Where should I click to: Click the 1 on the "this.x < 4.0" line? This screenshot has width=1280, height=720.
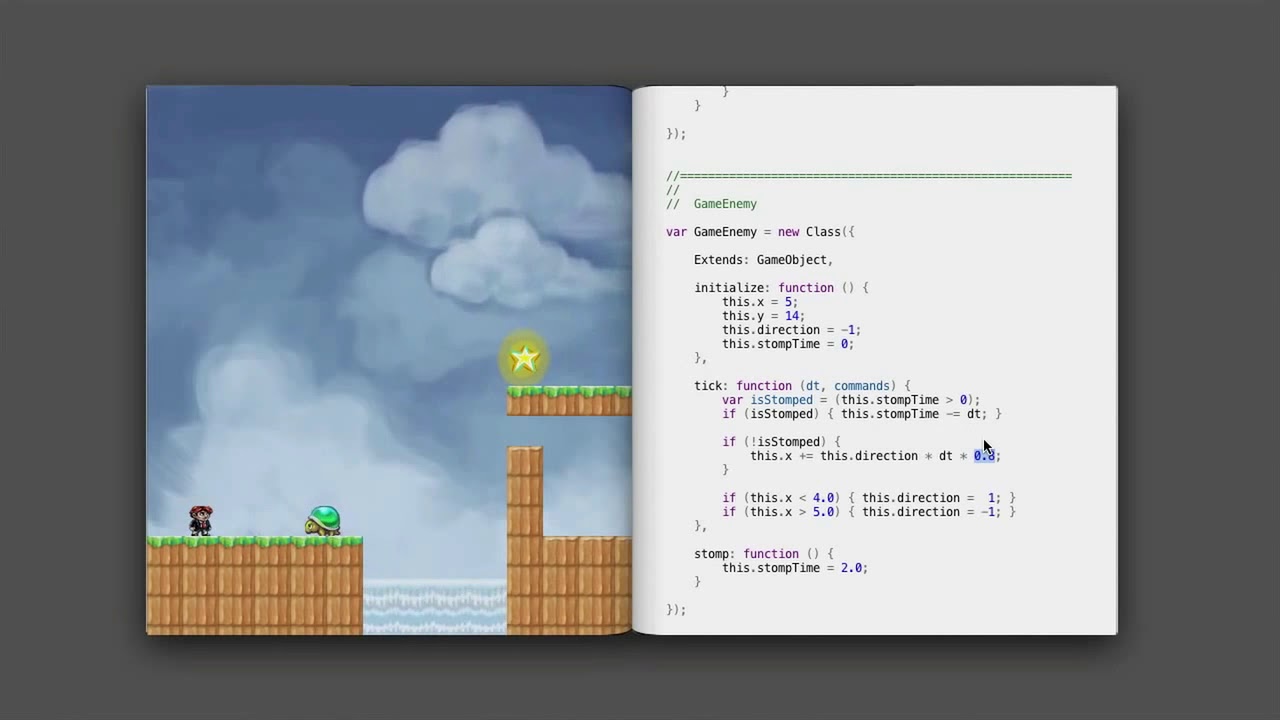pyautogui.click(x=992, y=498)
